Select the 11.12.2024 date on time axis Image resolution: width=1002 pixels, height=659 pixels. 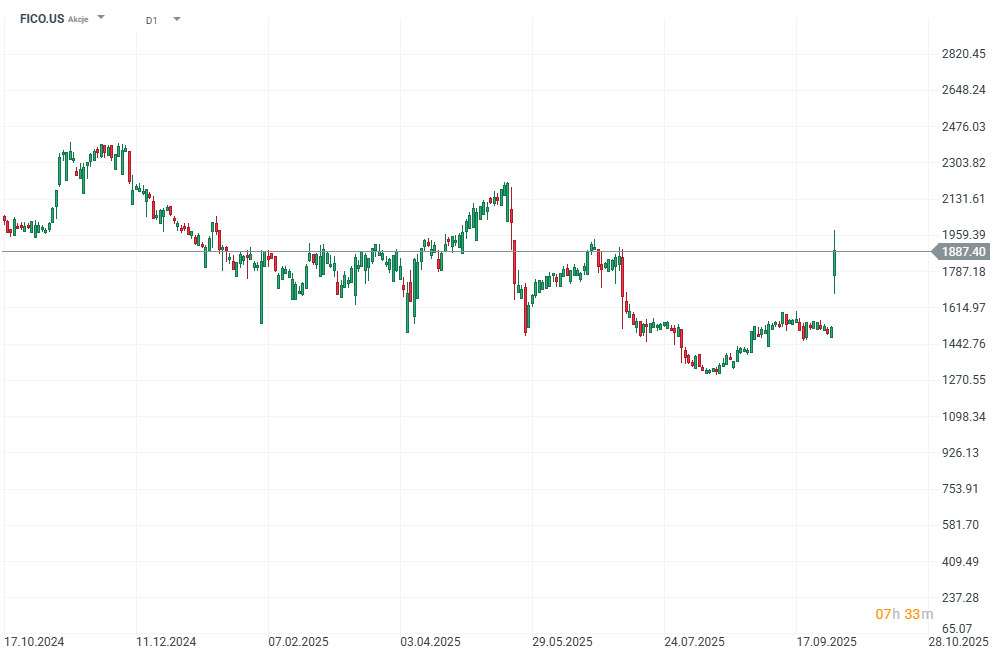coord(166,641)
